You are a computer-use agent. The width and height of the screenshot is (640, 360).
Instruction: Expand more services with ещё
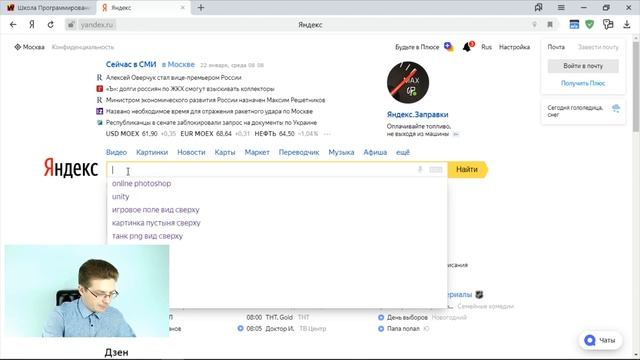tap(403, 152)
